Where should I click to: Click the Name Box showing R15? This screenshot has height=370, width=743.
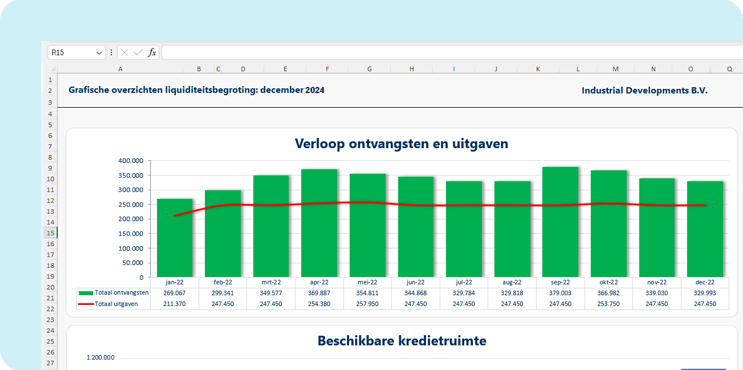point(76,53)
